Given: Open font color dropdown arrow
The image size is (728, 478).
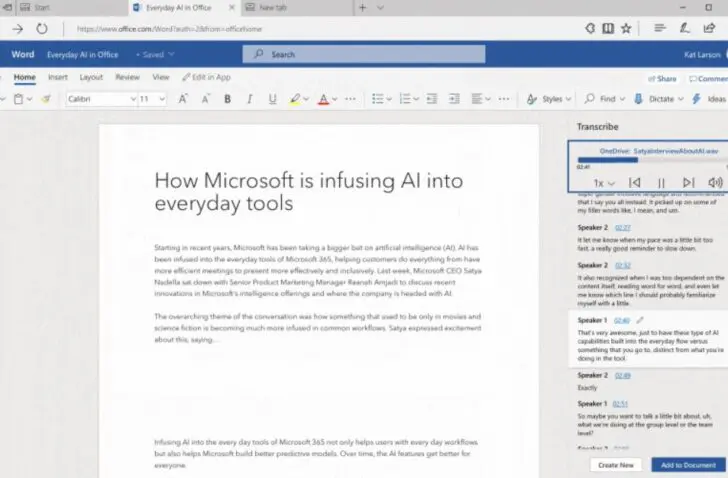Looking at the screenshot, I should click(x=335, y=99).
